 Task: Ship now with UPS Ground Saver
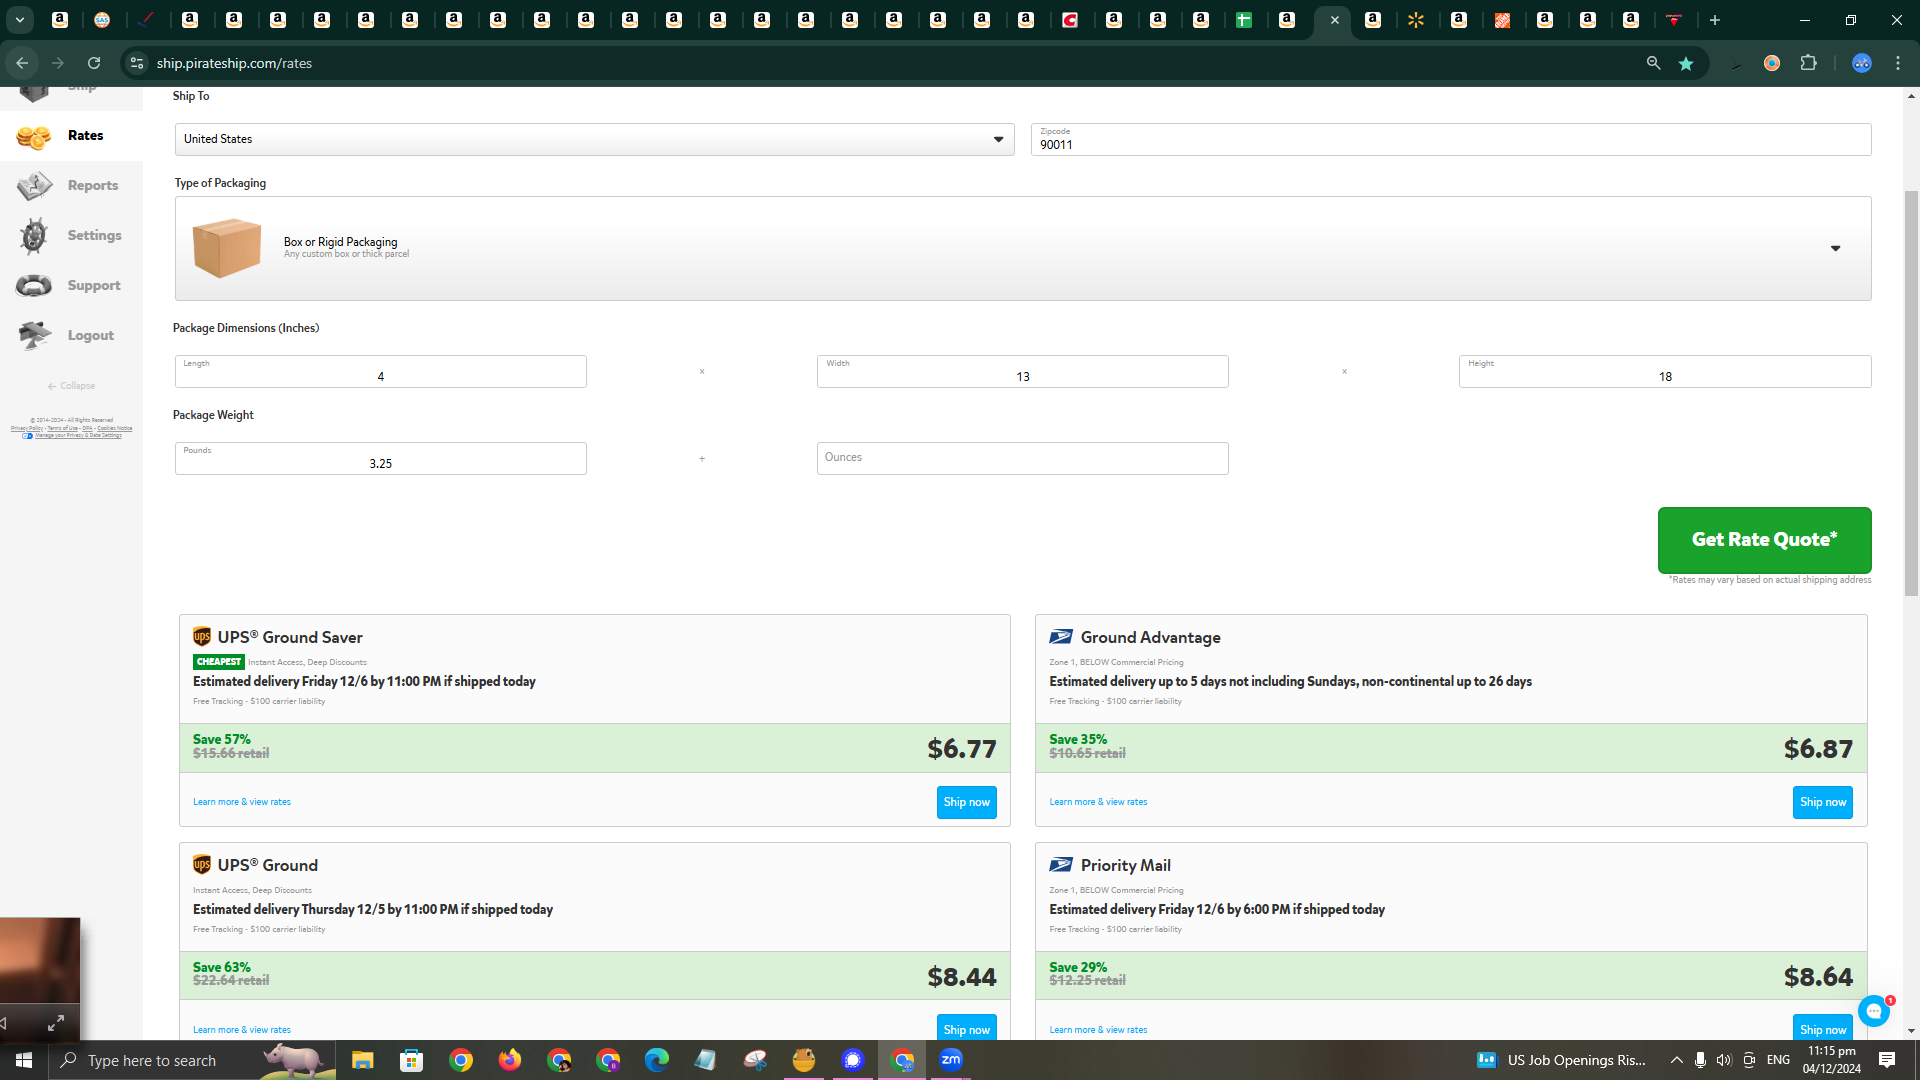(x=966, y=802)
